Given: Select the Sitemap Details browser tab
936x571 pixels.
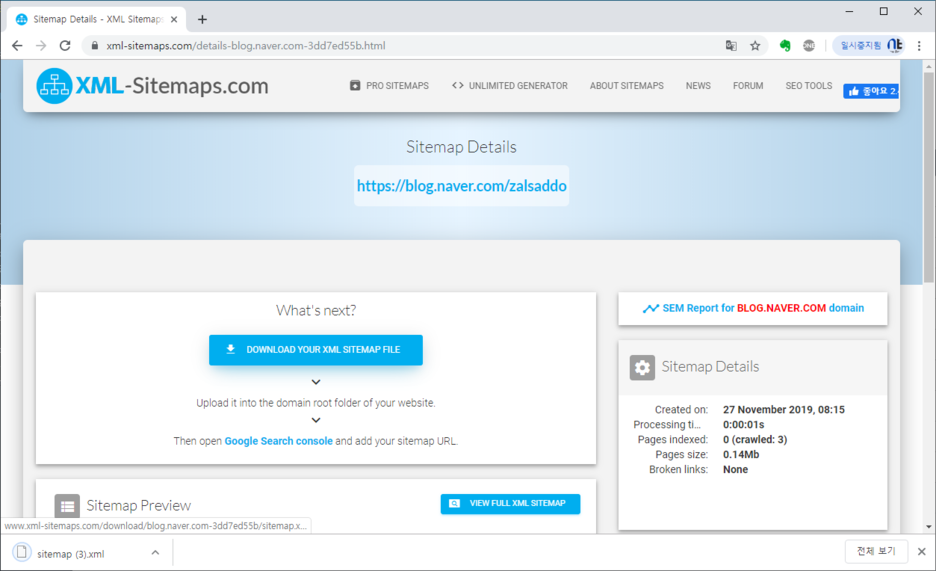Looking at the screenshot, I should [97, 19].
